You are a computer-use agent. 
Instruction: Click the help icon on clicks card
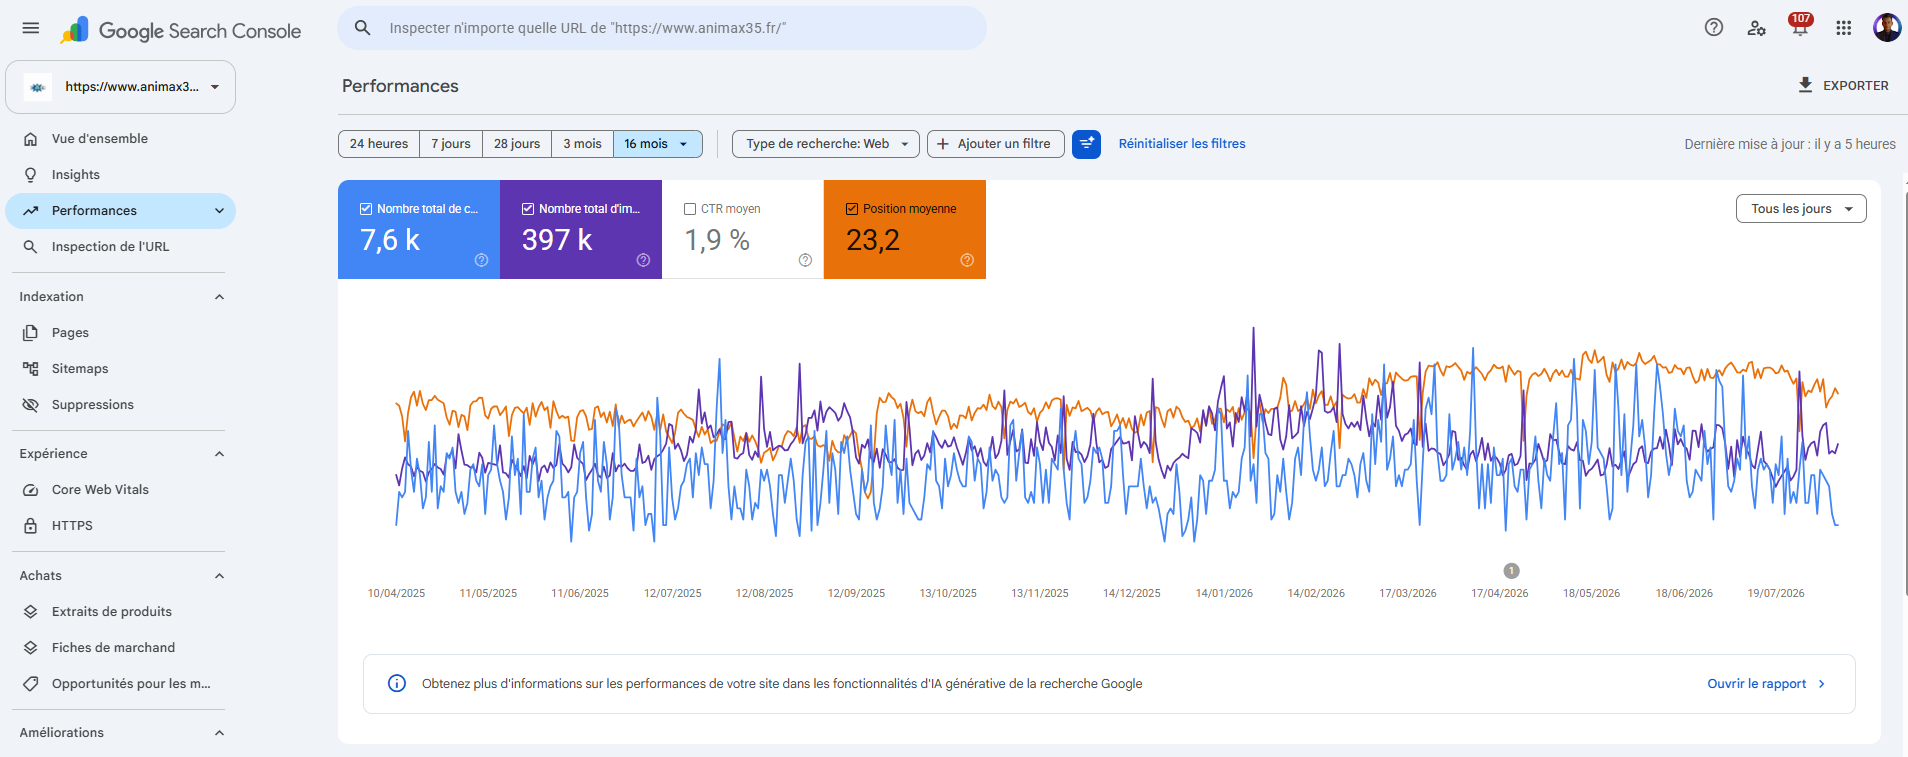[x=481, y=260]
